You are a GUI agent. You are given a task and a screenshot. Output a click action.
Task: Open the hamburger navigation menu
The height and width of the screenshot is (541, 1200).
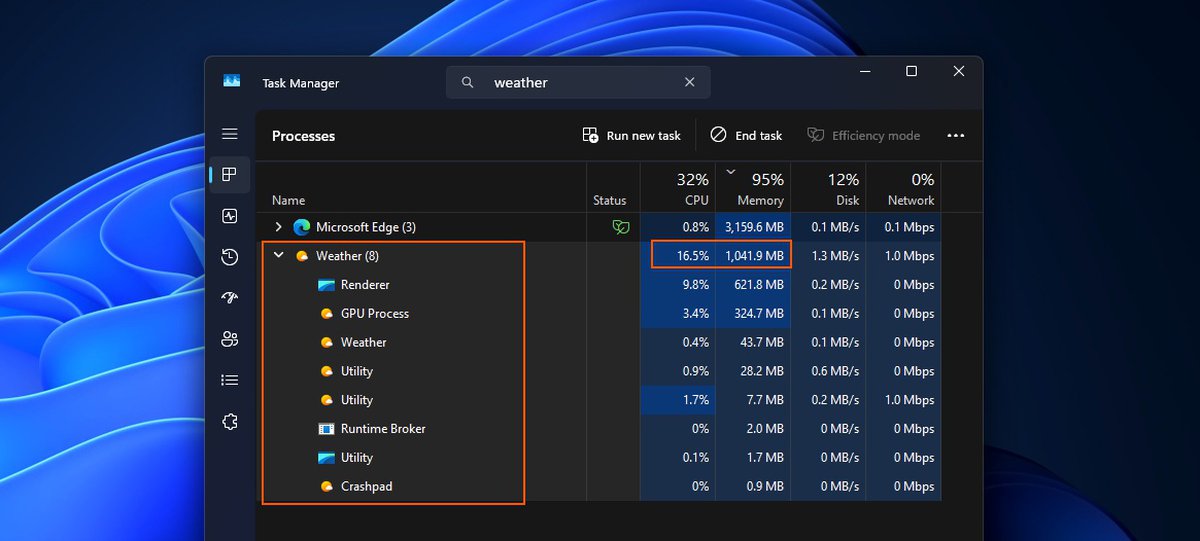point(230,134)
